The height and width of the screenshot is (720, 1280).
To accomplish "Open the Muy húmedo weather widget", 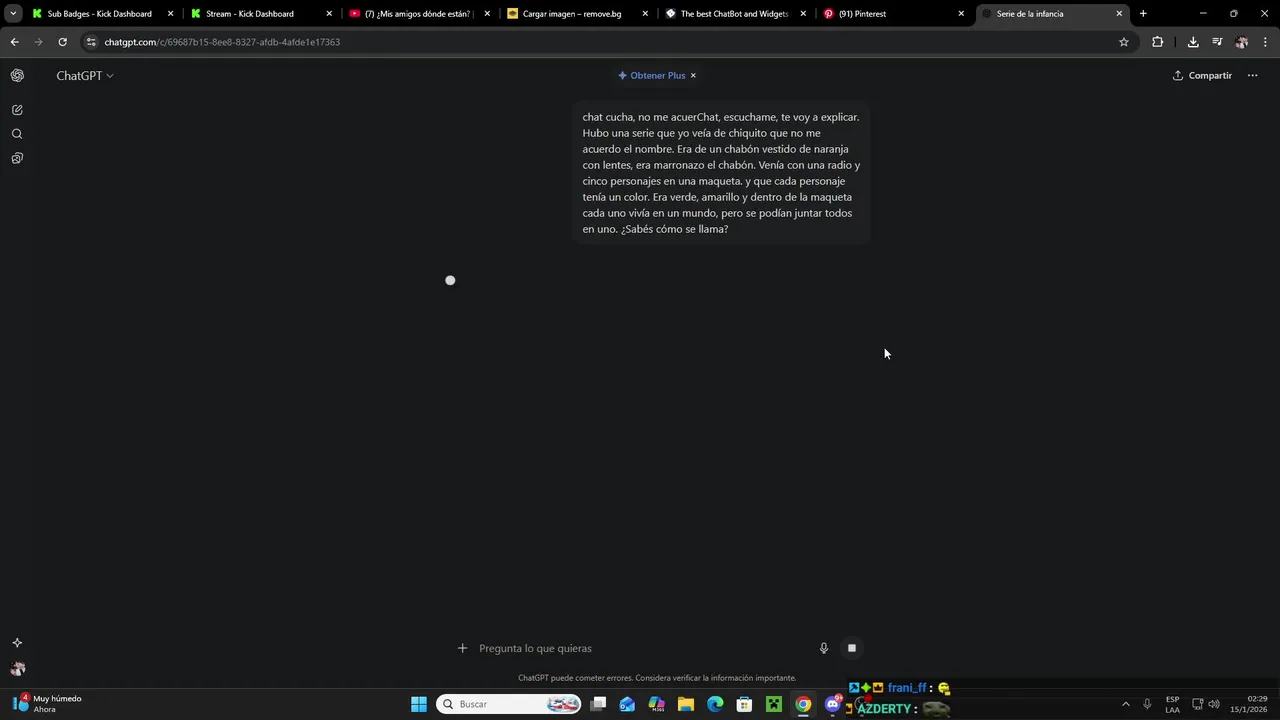I will [47, 704].
